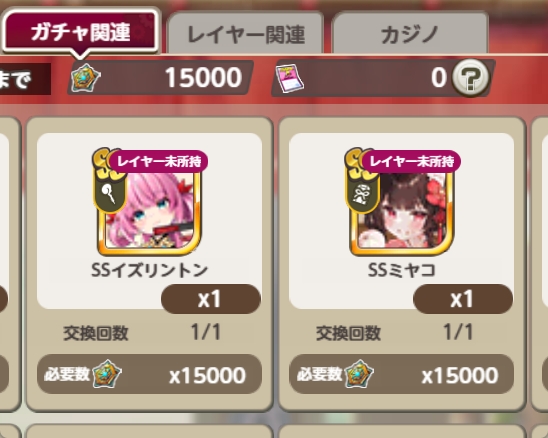The width and height of the screenshot is (548, 438).
Task: Click the レイヤー未所持 label on ミヤコ
Action: point(411,161)
